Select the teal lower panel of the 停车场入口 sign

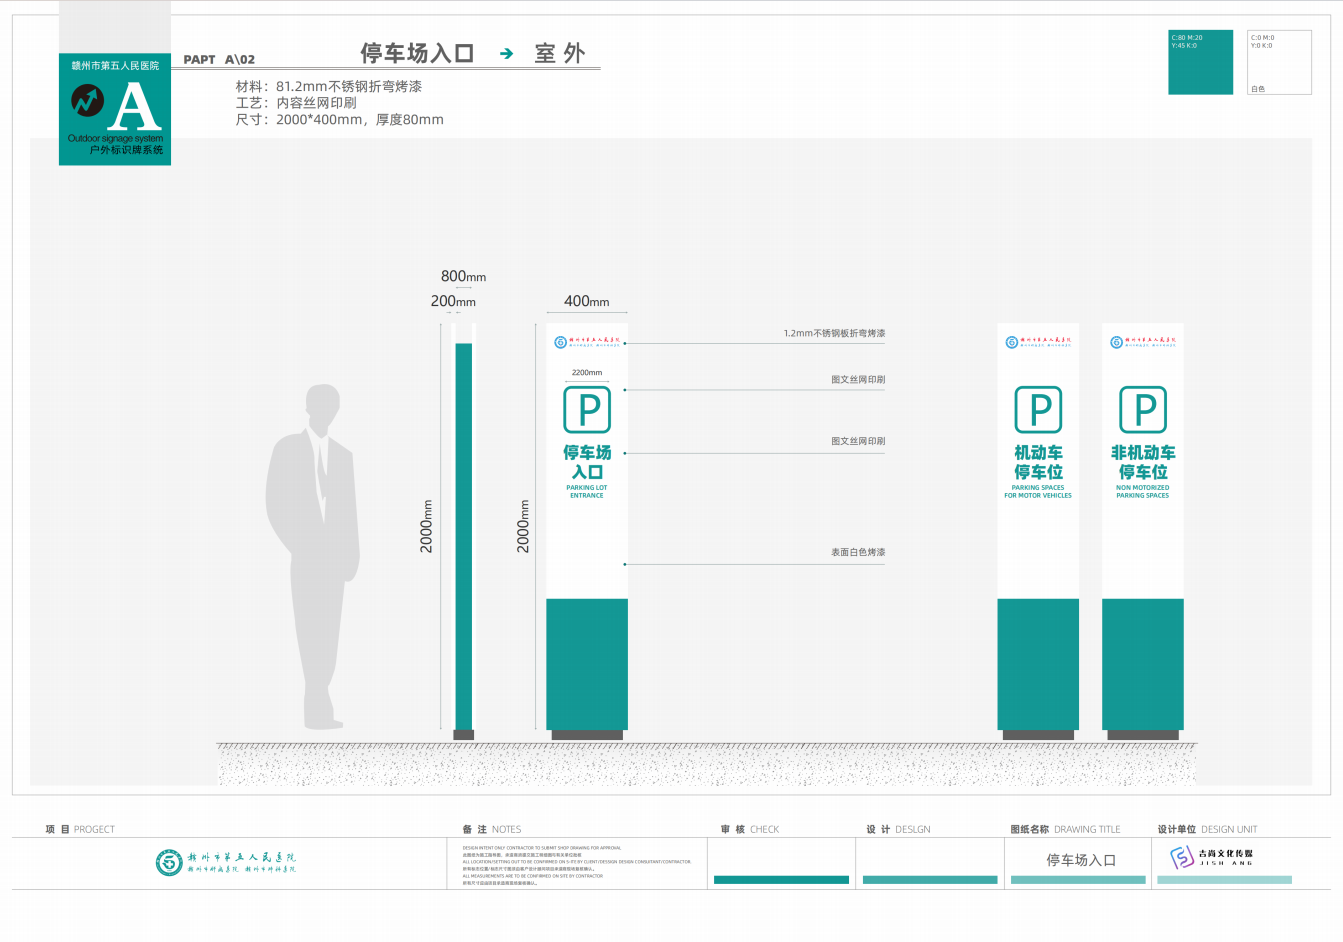coord(587,665)
